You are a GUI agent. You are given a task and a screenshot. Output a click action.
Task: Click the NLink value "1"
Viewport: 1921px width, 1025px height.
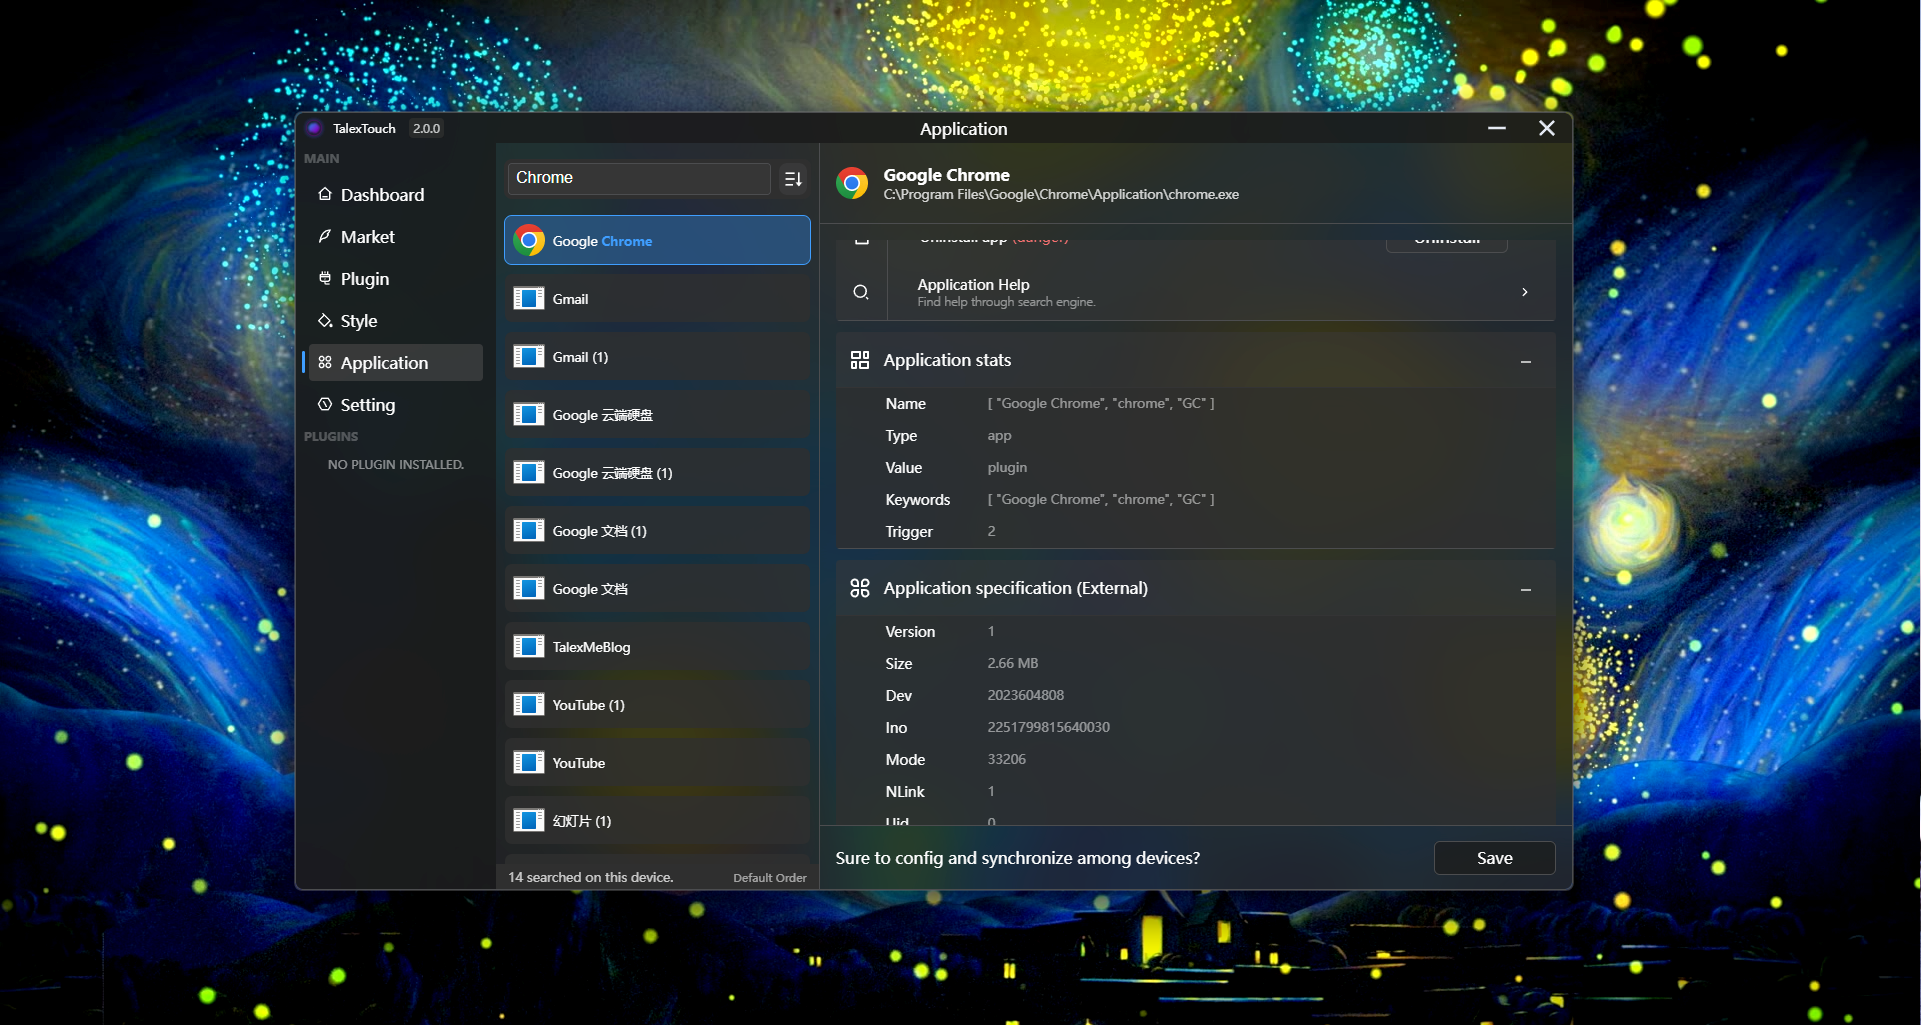point(991,792)
